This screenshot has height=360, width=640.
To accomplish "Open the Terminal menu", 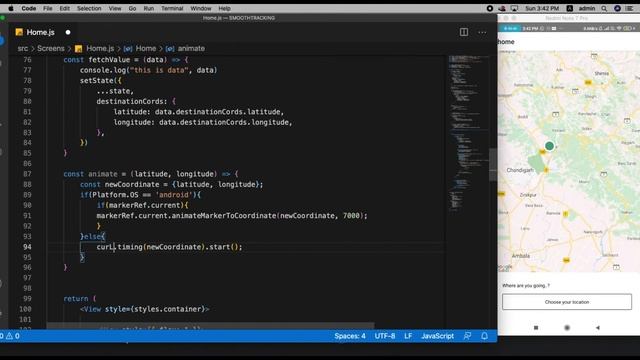I will 172,8.
